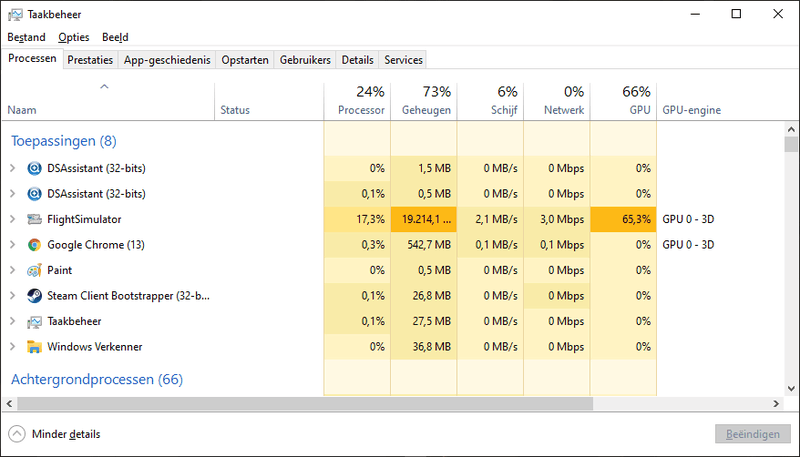800x457 pixels.
Task: Click the second DSAssistant icon (0,5 MB row)
Action: [x=34, y=194]
